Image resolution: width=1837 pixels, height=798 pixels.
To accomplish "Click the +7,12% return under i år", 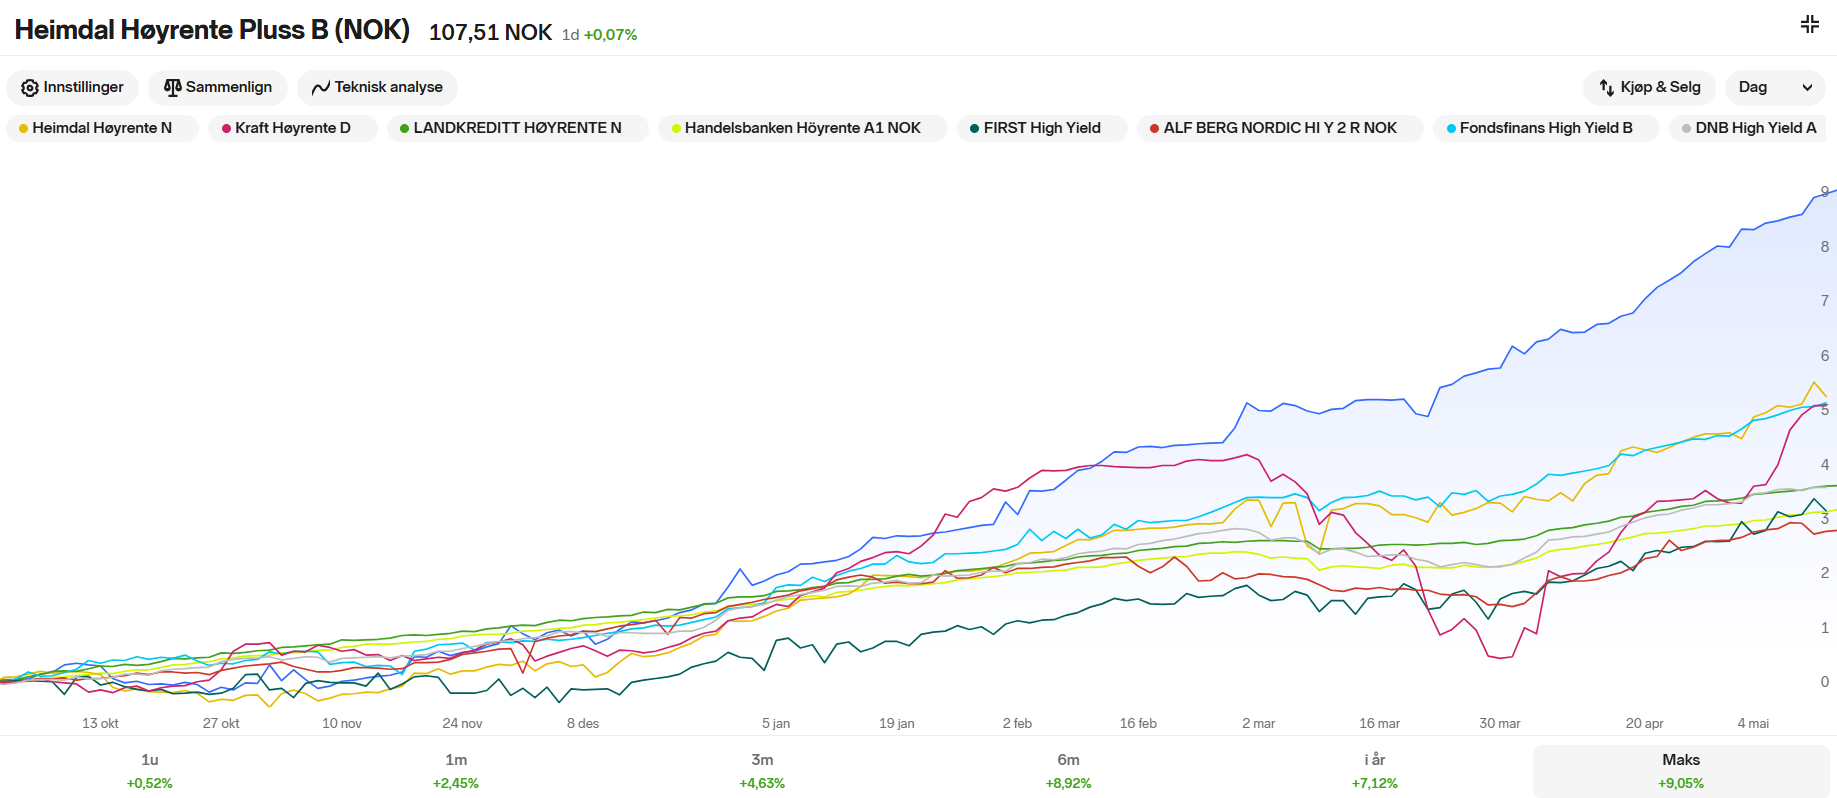I will coord(1375,784).
